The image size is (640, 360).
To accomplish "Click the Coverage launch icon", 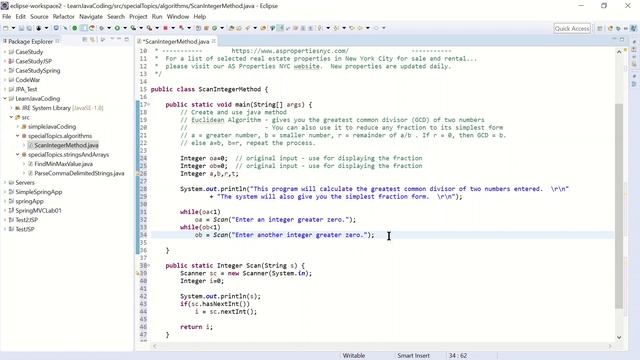I will pyautogui.click(x=133, y=28).
